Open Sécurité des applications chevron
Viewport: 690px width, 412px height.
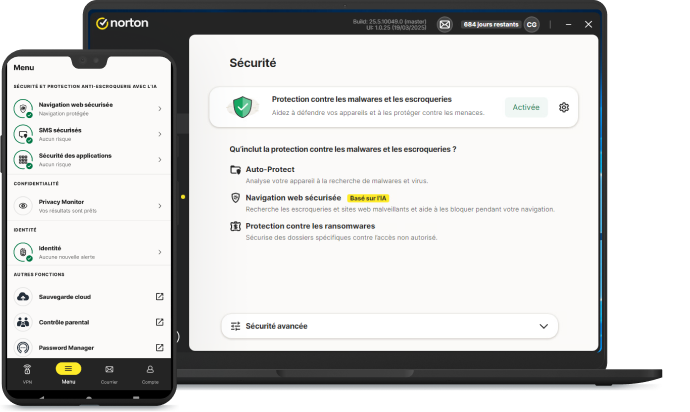click(160, 158)
